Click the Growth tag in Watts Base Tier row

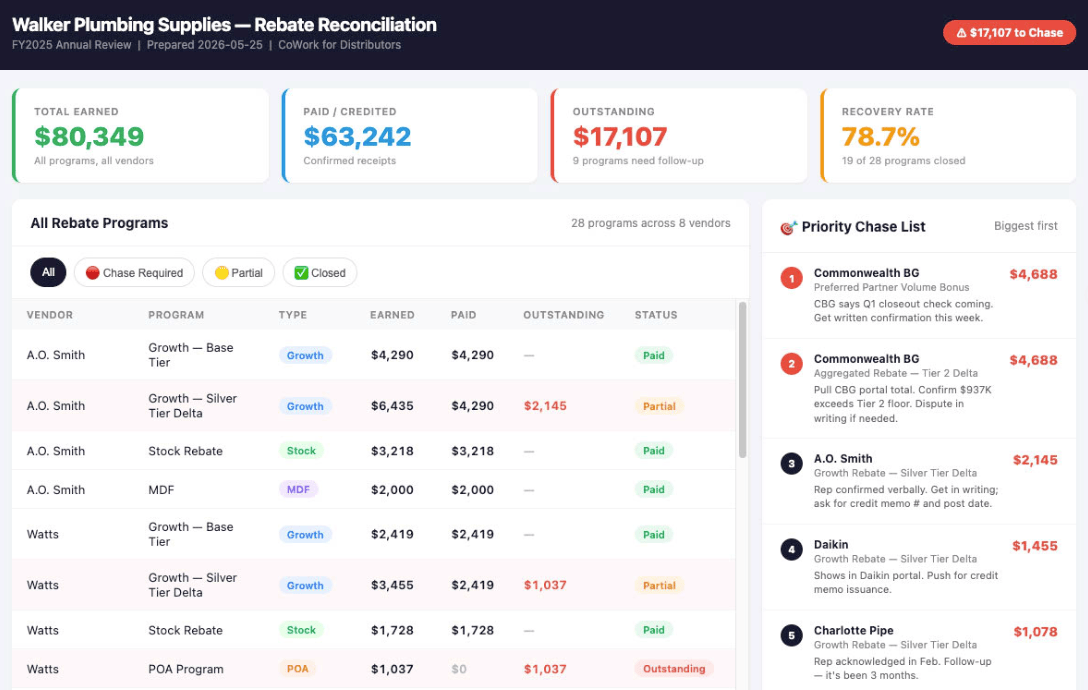(305, 535)
